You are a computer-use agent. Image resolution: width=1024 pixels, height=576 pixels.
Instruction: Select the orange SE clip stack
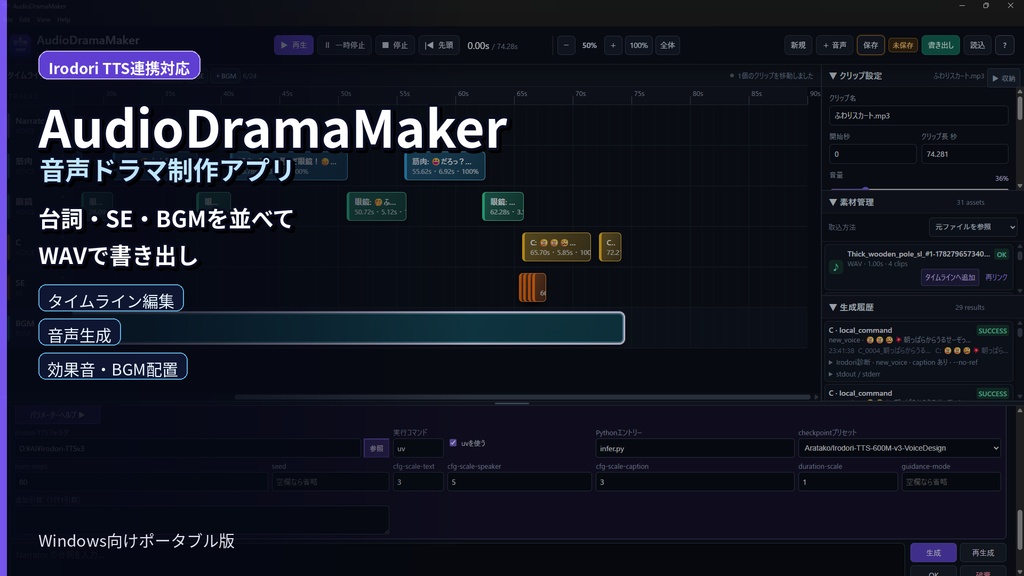tap(532, 287)
